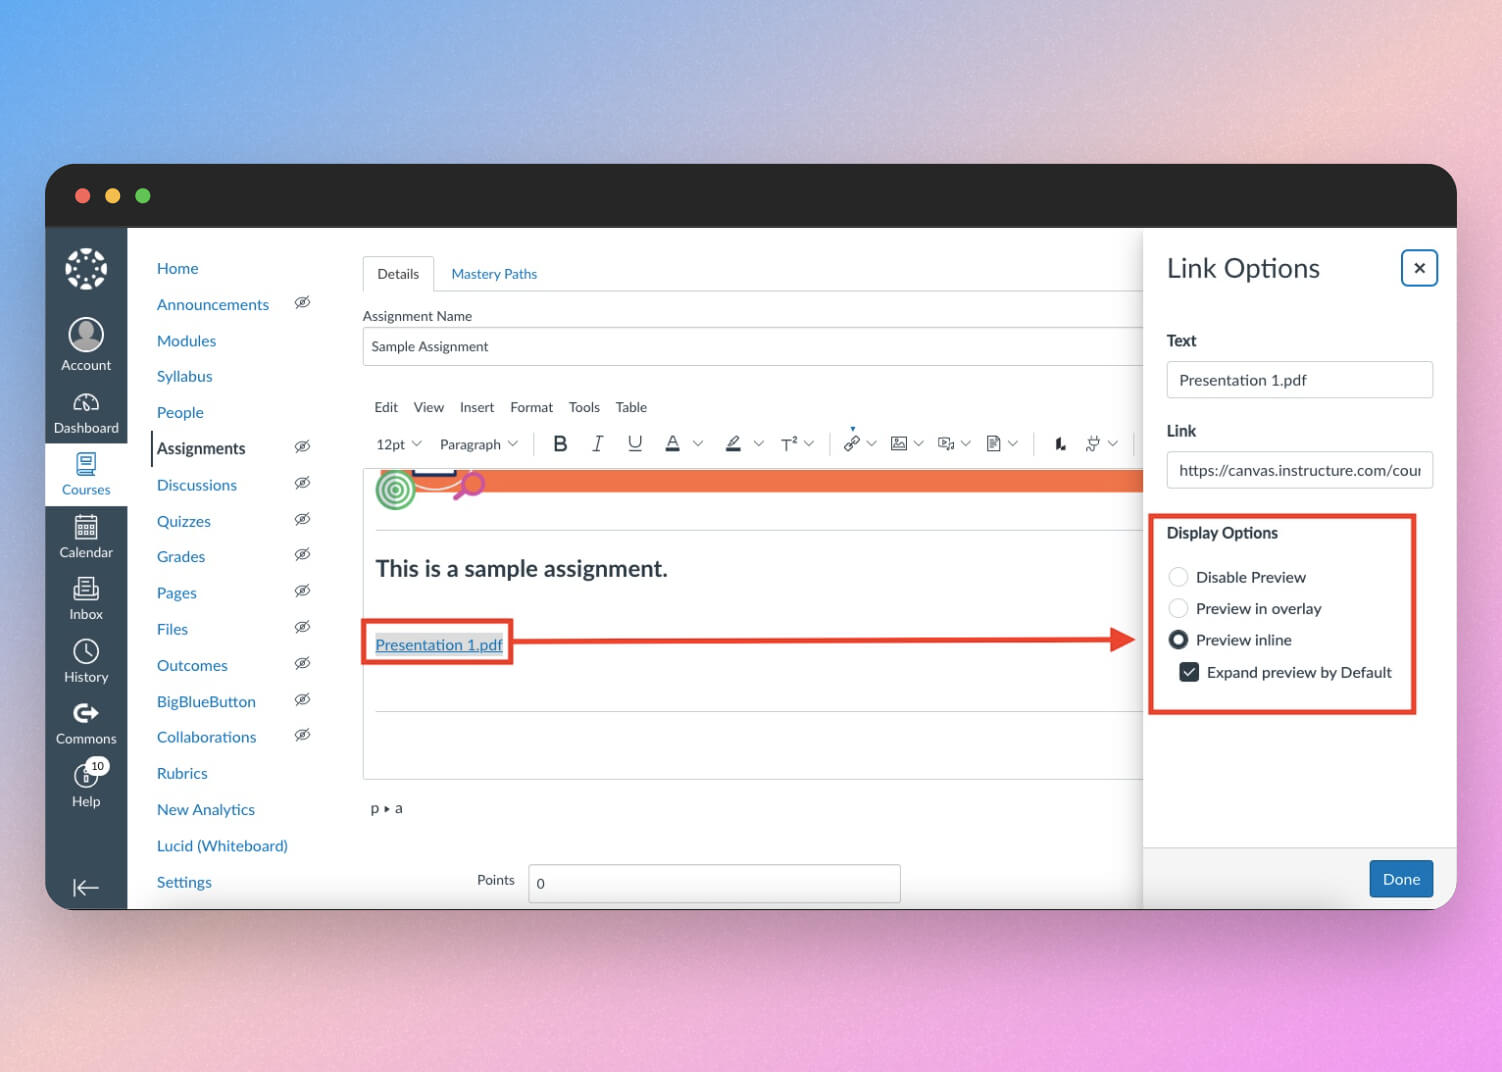
Task: Switch to the Mastery Paths tab
Action: coord(494,273)
